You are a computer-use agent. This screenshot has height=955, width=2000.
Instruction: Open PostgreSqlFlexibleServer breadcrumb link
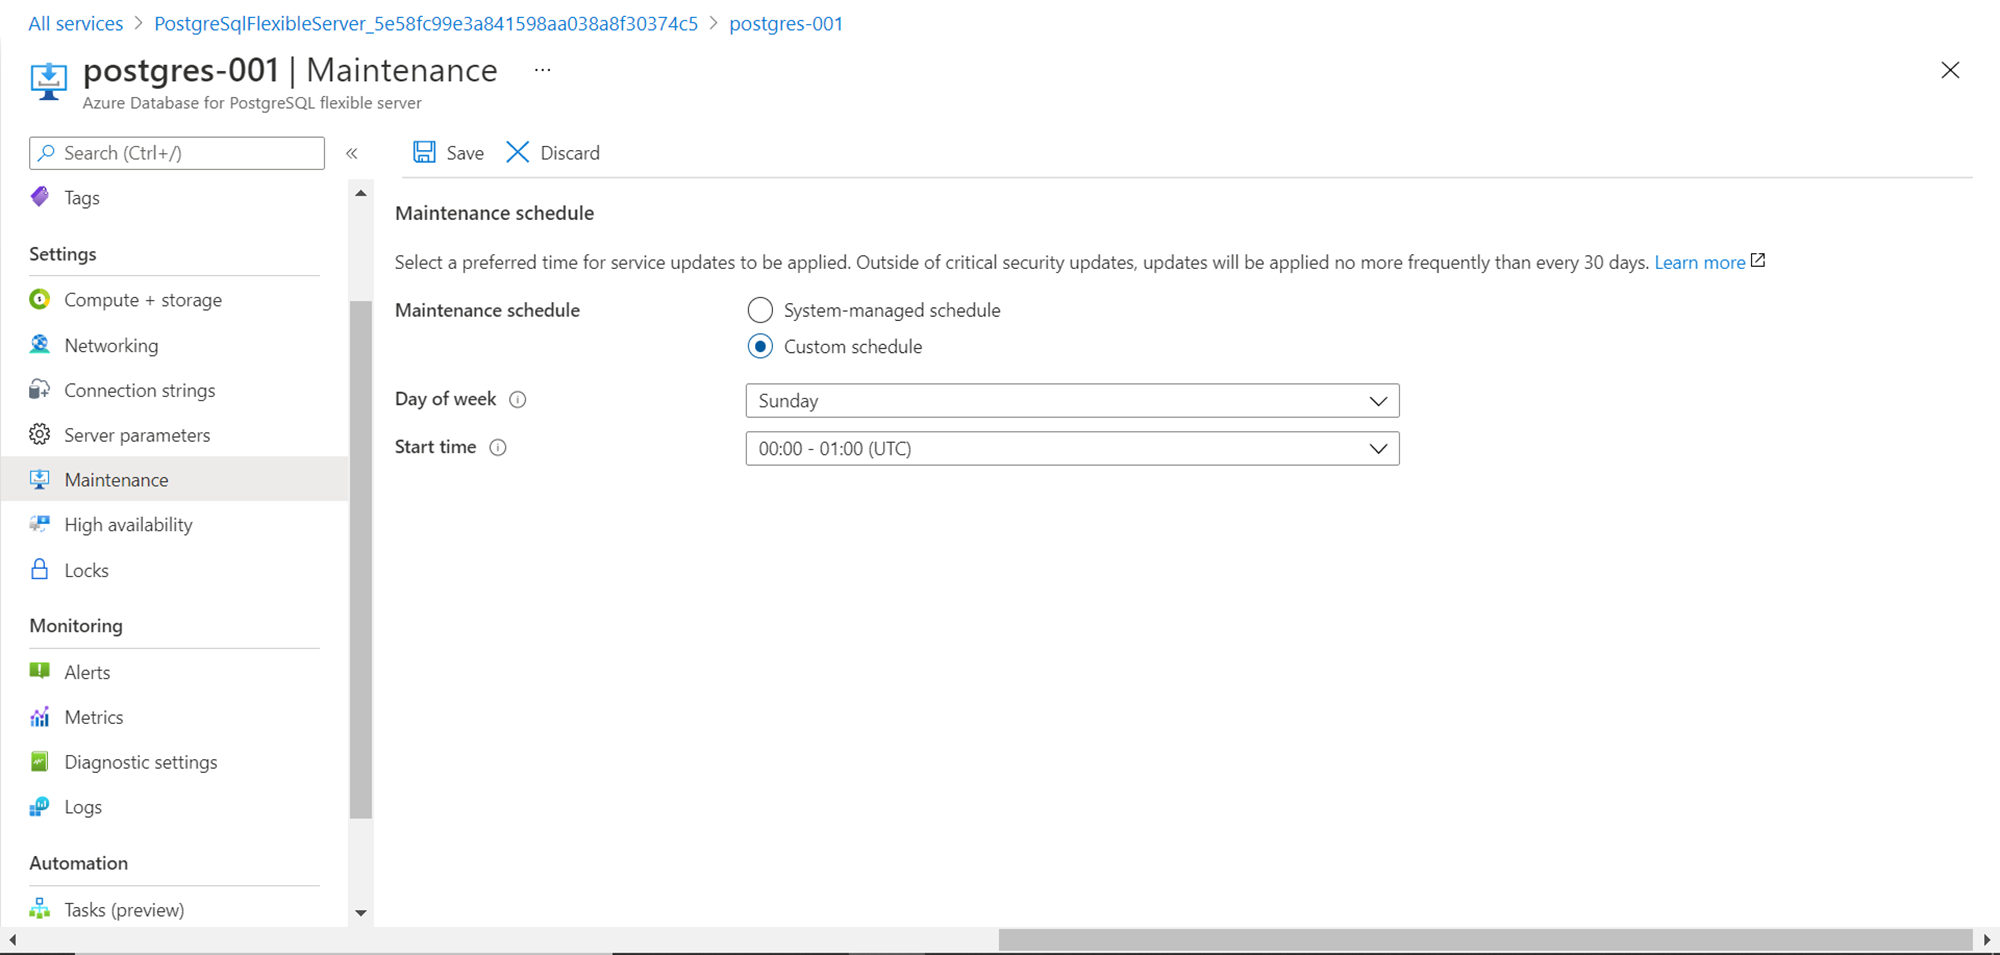tap(426, 23)
